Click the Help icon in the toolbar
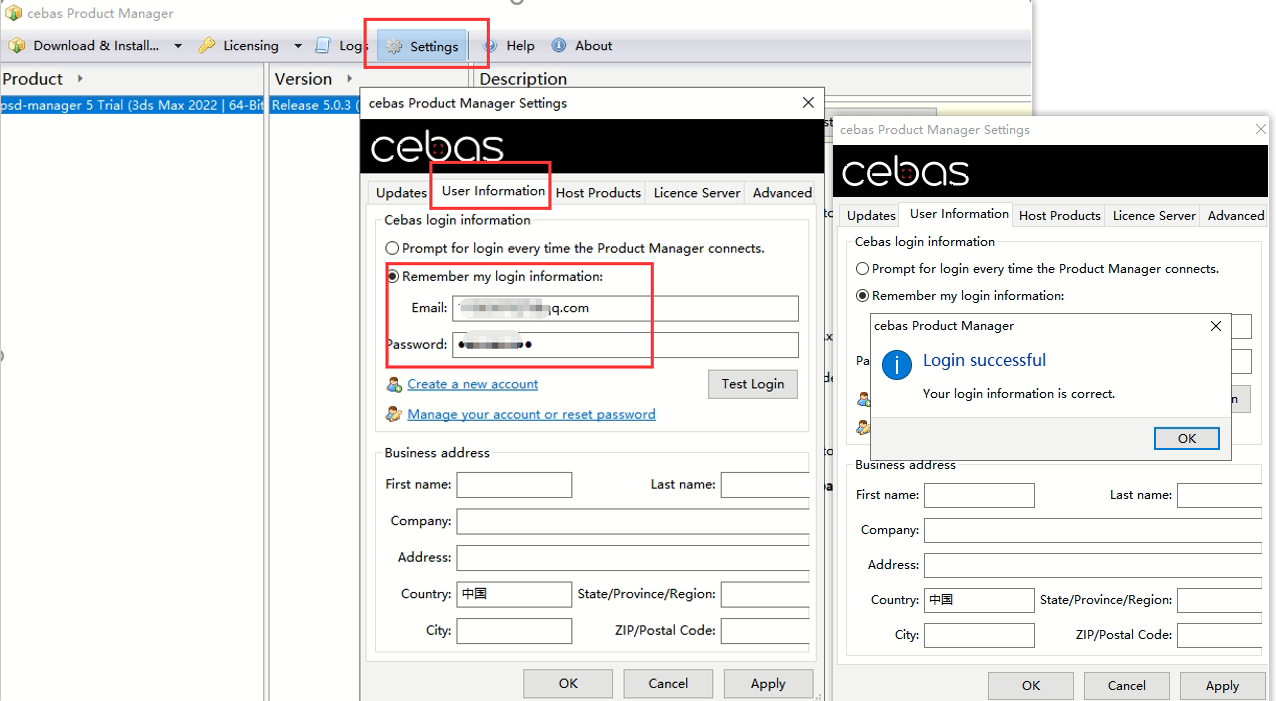Viewport: 1276px width, 701px height. pyautogui.click(x=490, y=46)
